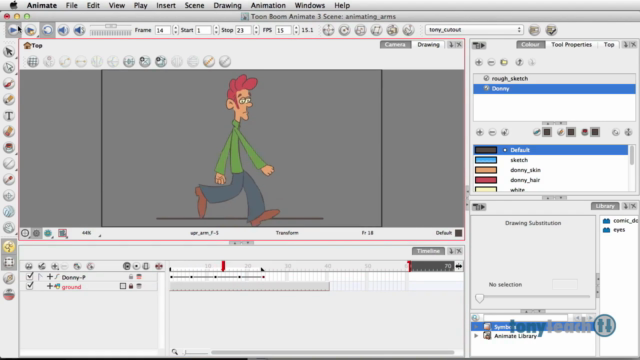Switch to the Tool Properties tab
The width and height of the screenshot is (640, 360).
click(x=571, y=44)
